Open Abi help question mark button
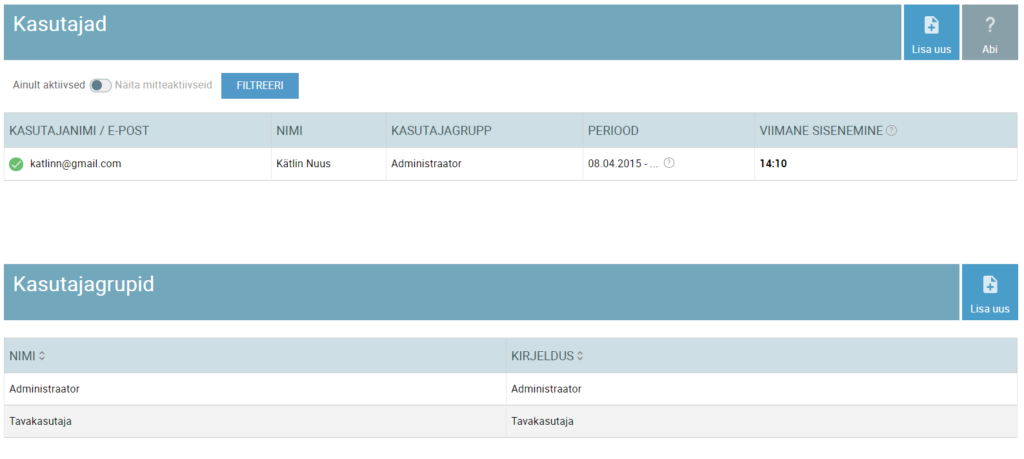Image resolution: width=1024 pixels, height=459 pixels. [990, 27]
